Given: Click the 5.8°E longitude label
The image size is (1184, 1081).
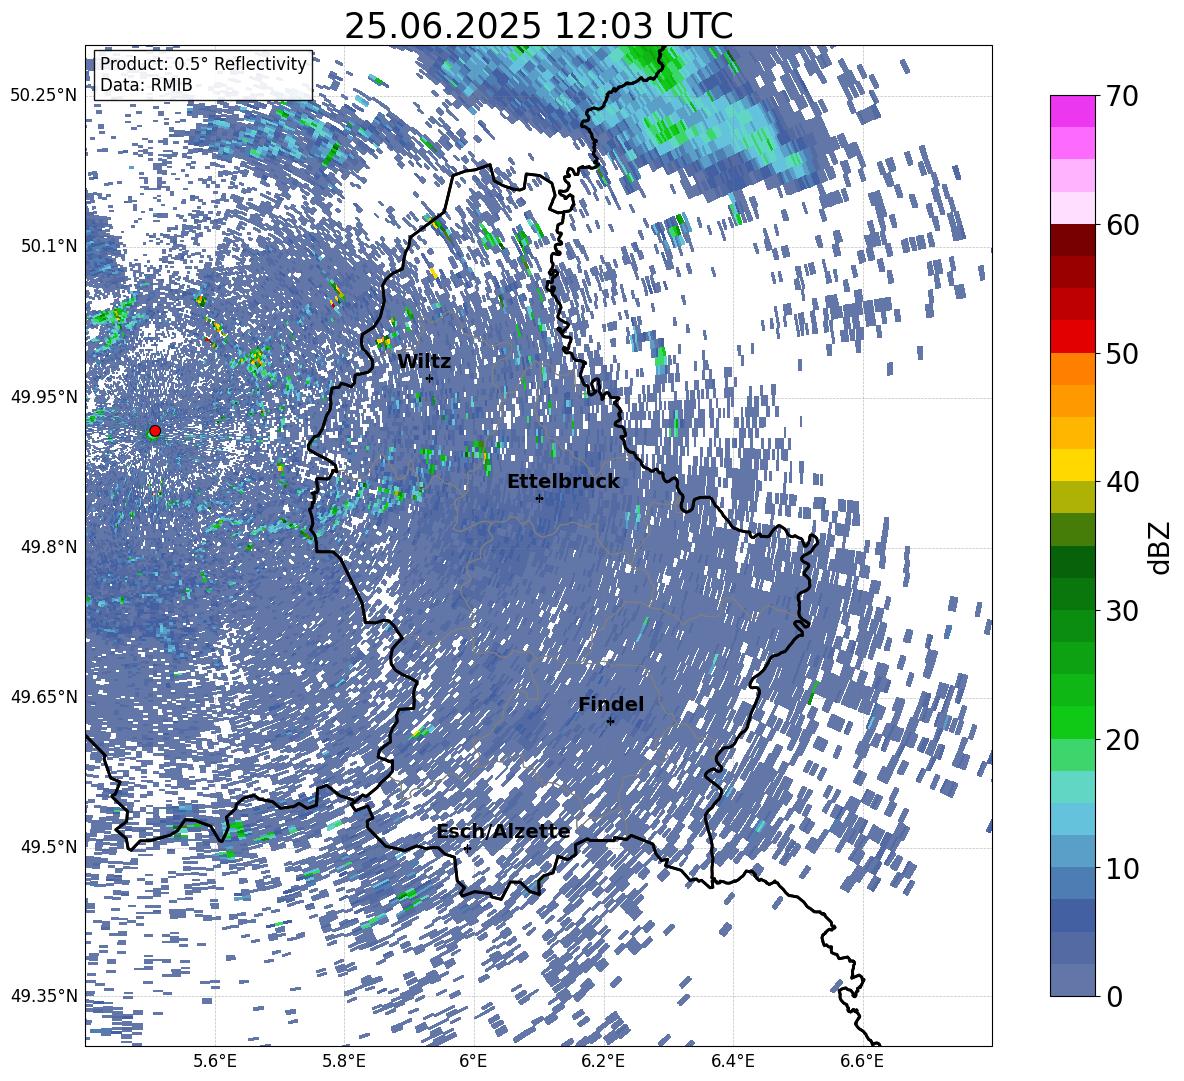Looking at the screenshot, I should (x=344, y=1062).
